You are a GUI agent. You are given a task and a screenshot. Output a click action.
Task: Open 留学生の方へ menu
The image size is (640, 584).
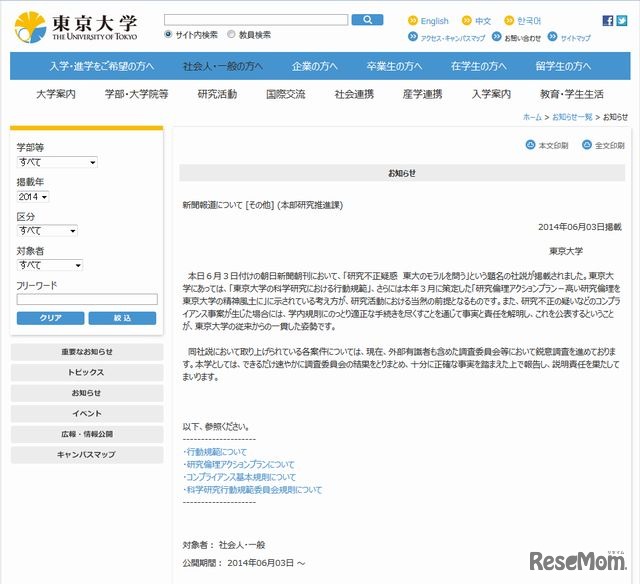pos(563,66)
